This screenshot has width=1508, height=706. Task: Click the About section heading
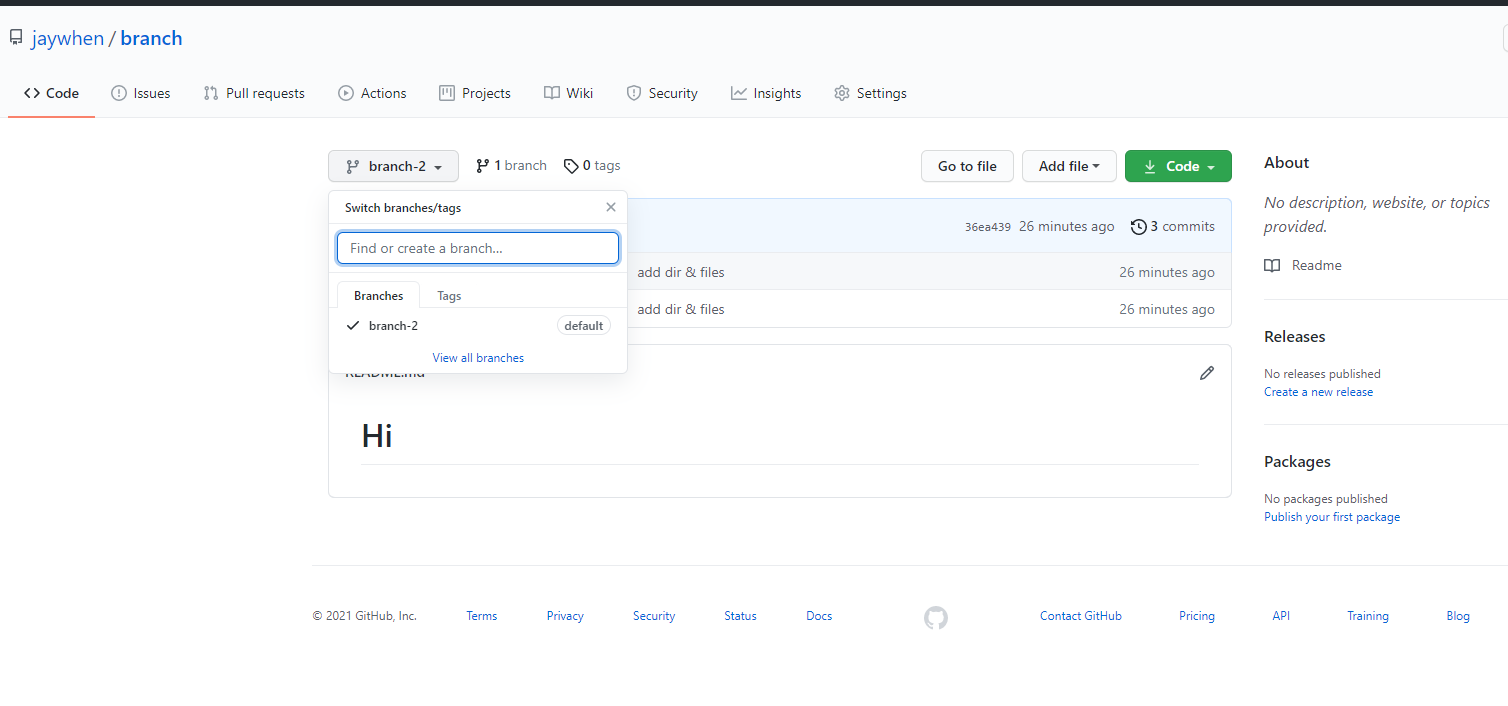[x=1286, y=163]
